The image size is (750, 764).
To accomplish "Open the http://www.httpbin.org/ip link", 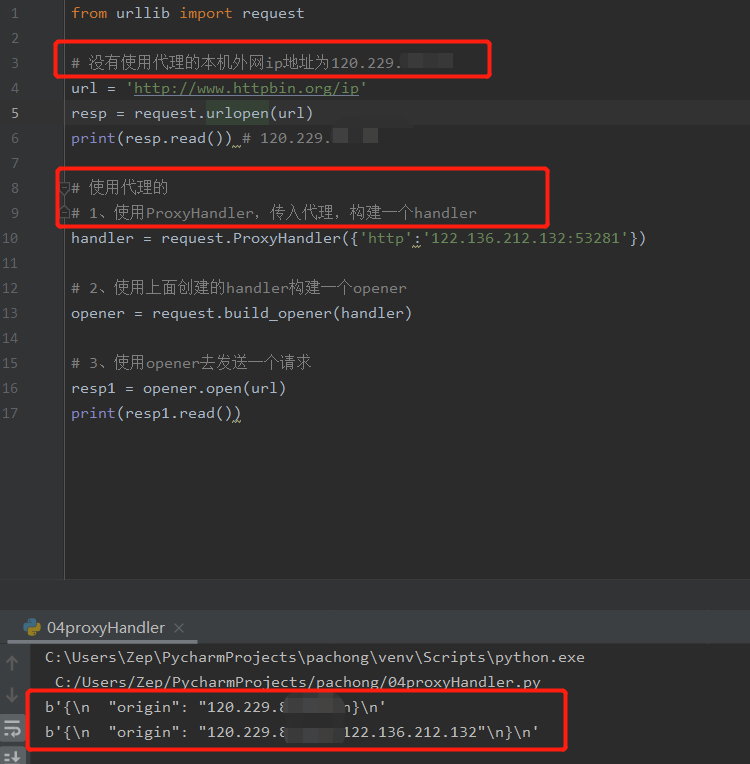I will pos(246,88).
